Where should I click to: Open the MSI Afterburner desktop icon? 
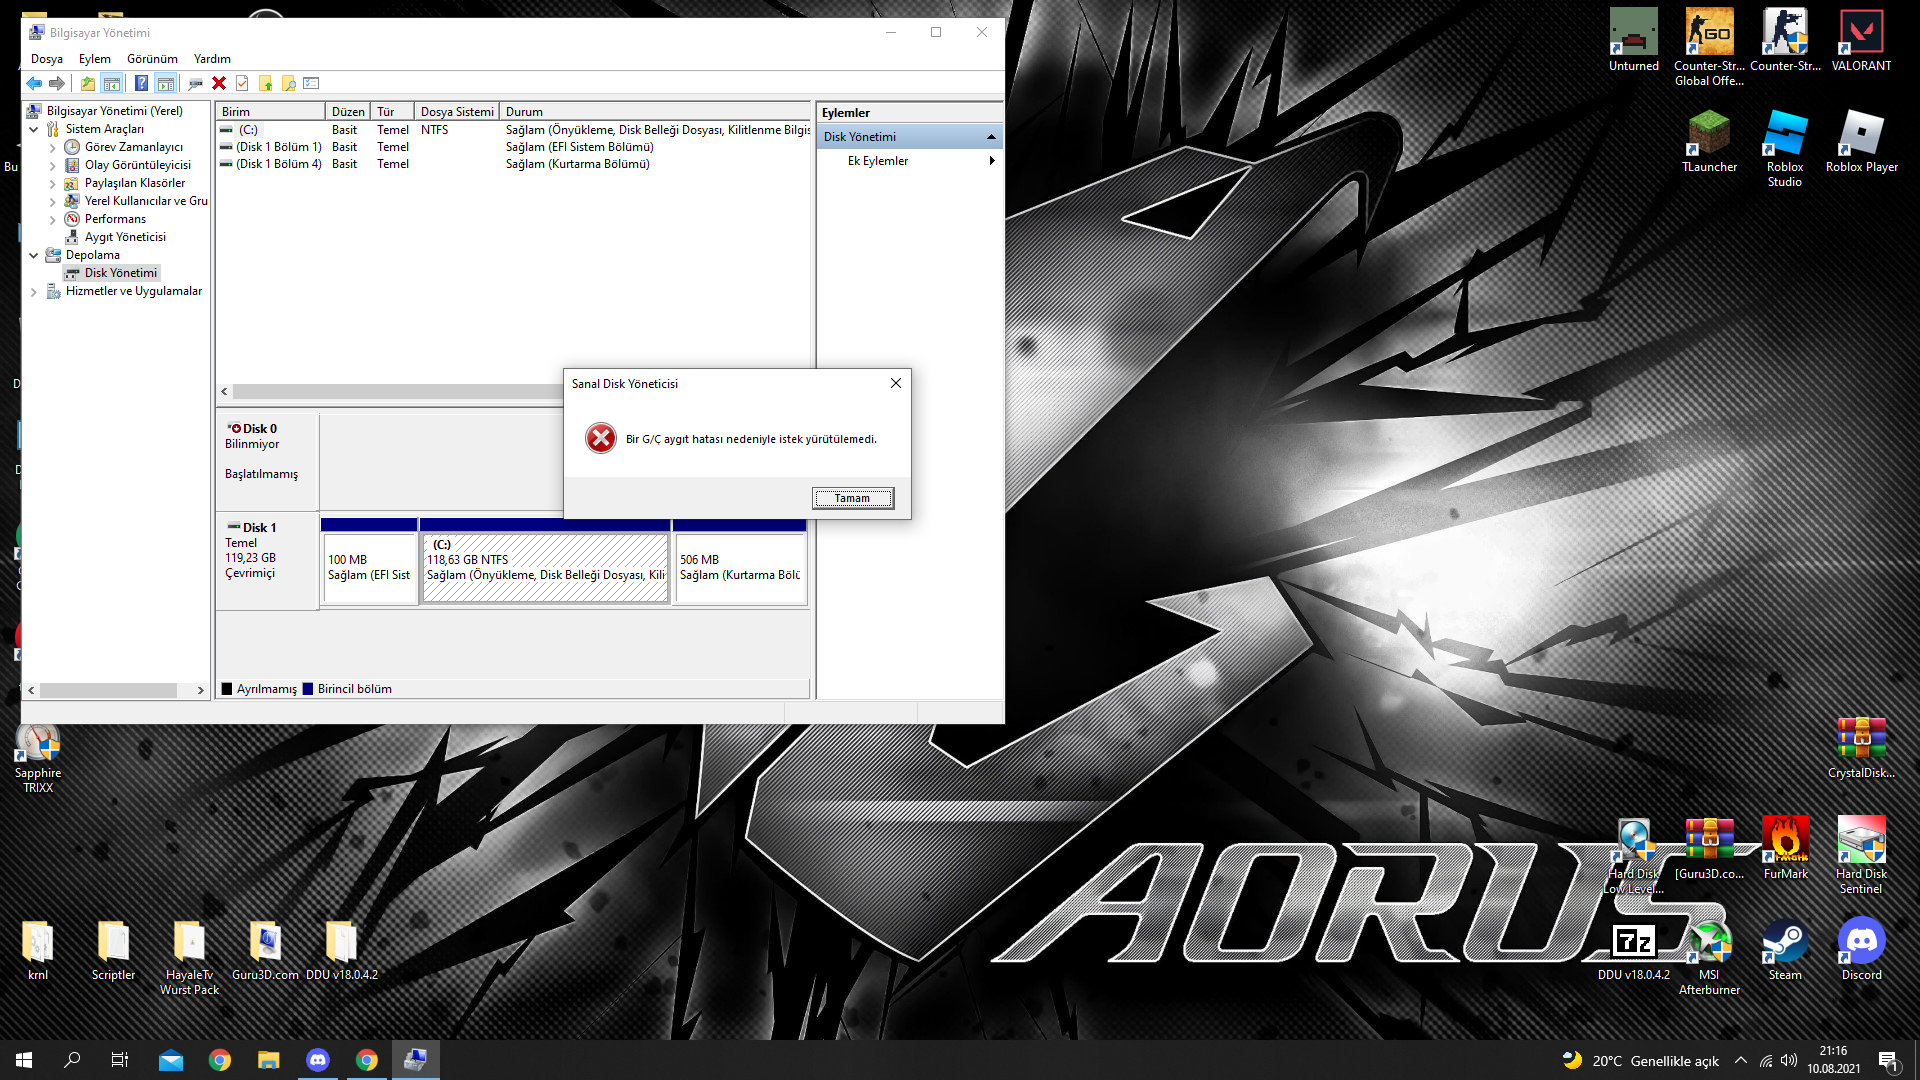1709,958
